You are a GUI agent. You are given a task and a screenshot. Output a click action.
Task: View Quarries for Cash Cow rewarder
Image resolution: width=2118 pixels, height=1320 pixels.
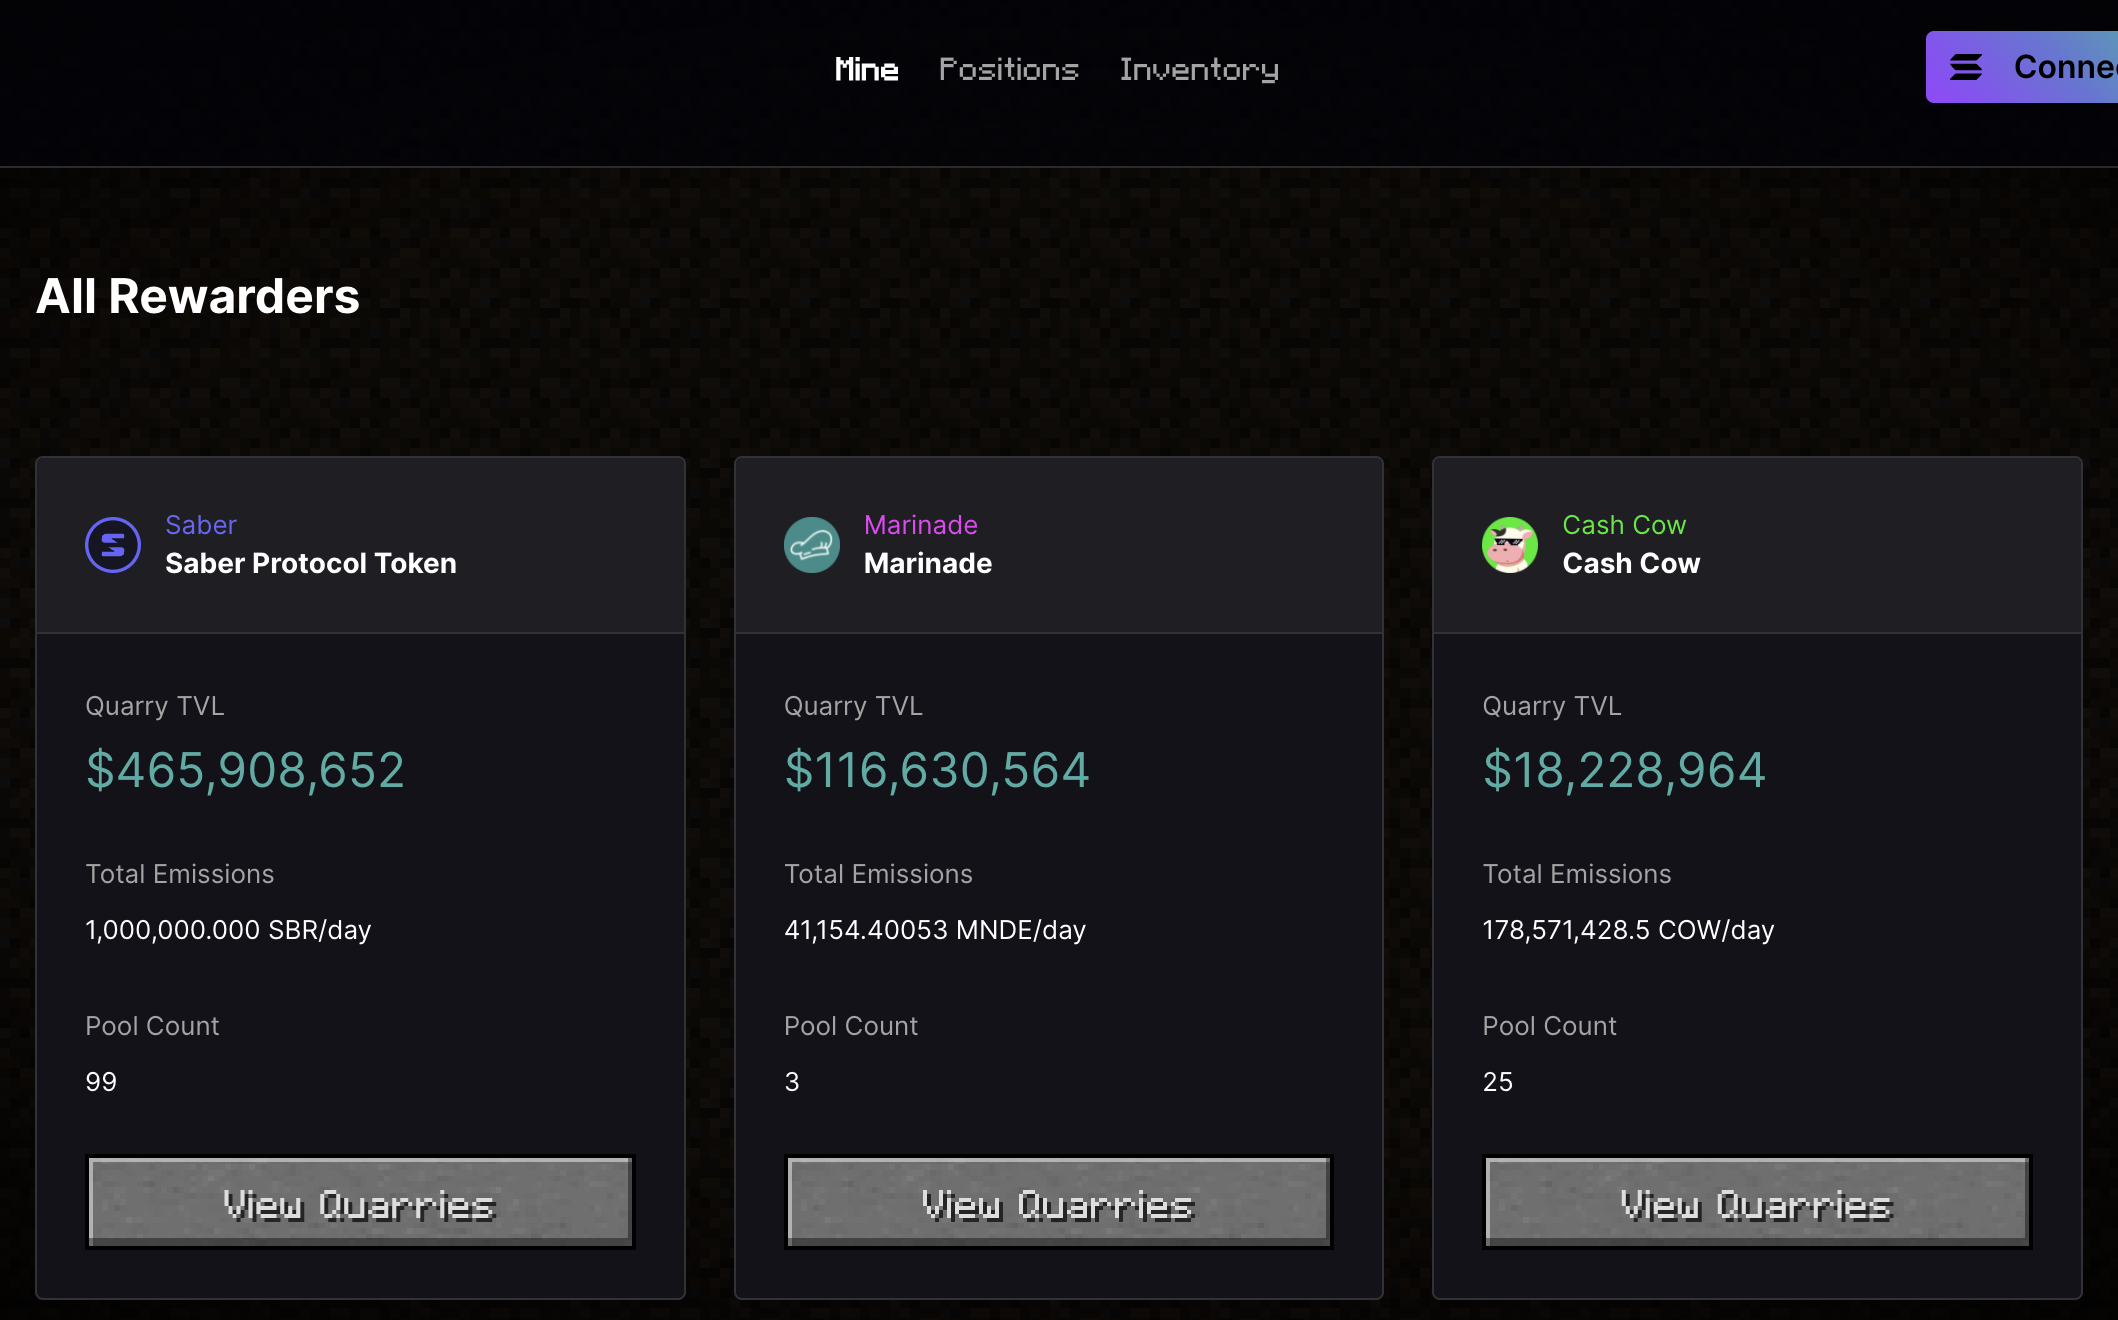coord(1756,1202)
